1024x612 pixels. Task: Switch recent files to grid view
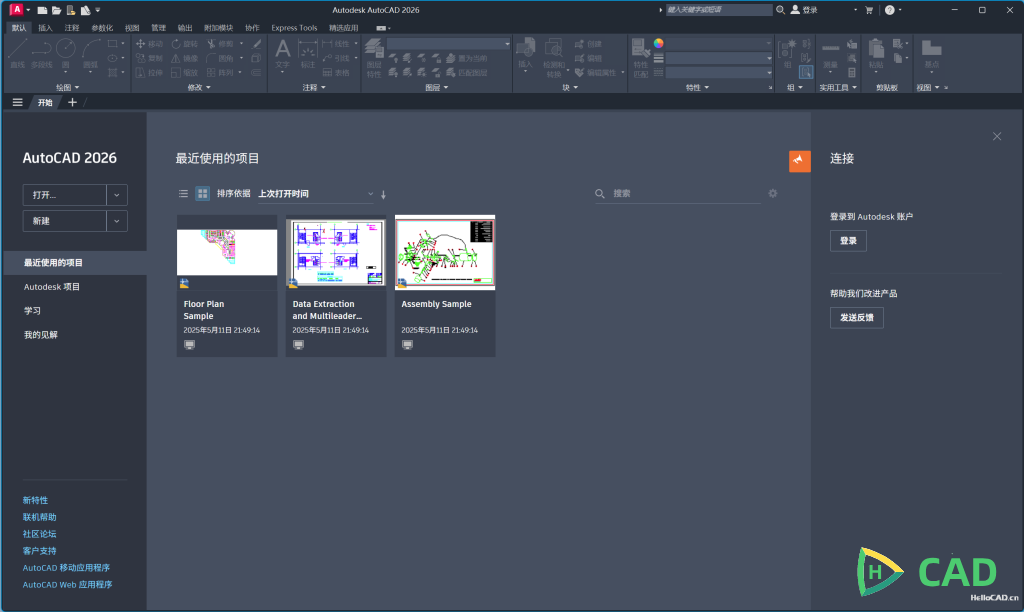coord(202,194)
